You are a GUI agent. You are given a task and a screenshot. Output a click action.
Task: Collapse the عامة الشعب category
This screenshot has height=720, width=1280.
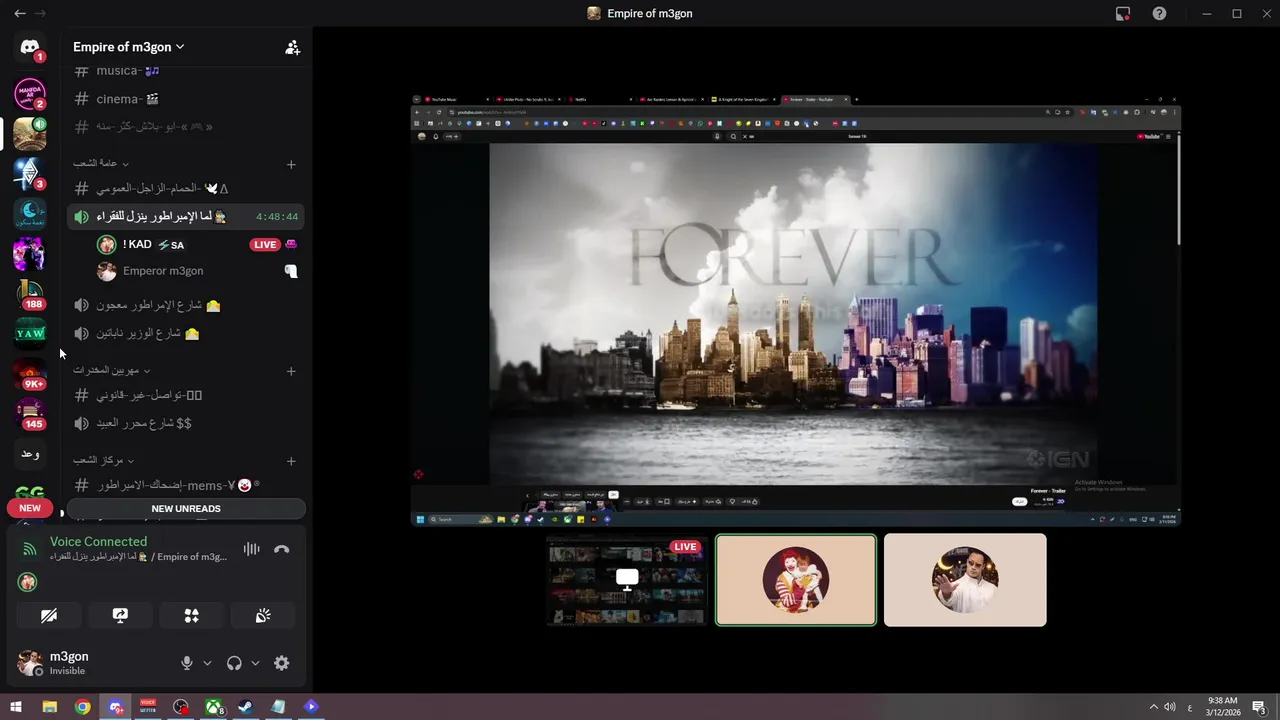coord(100,163)
